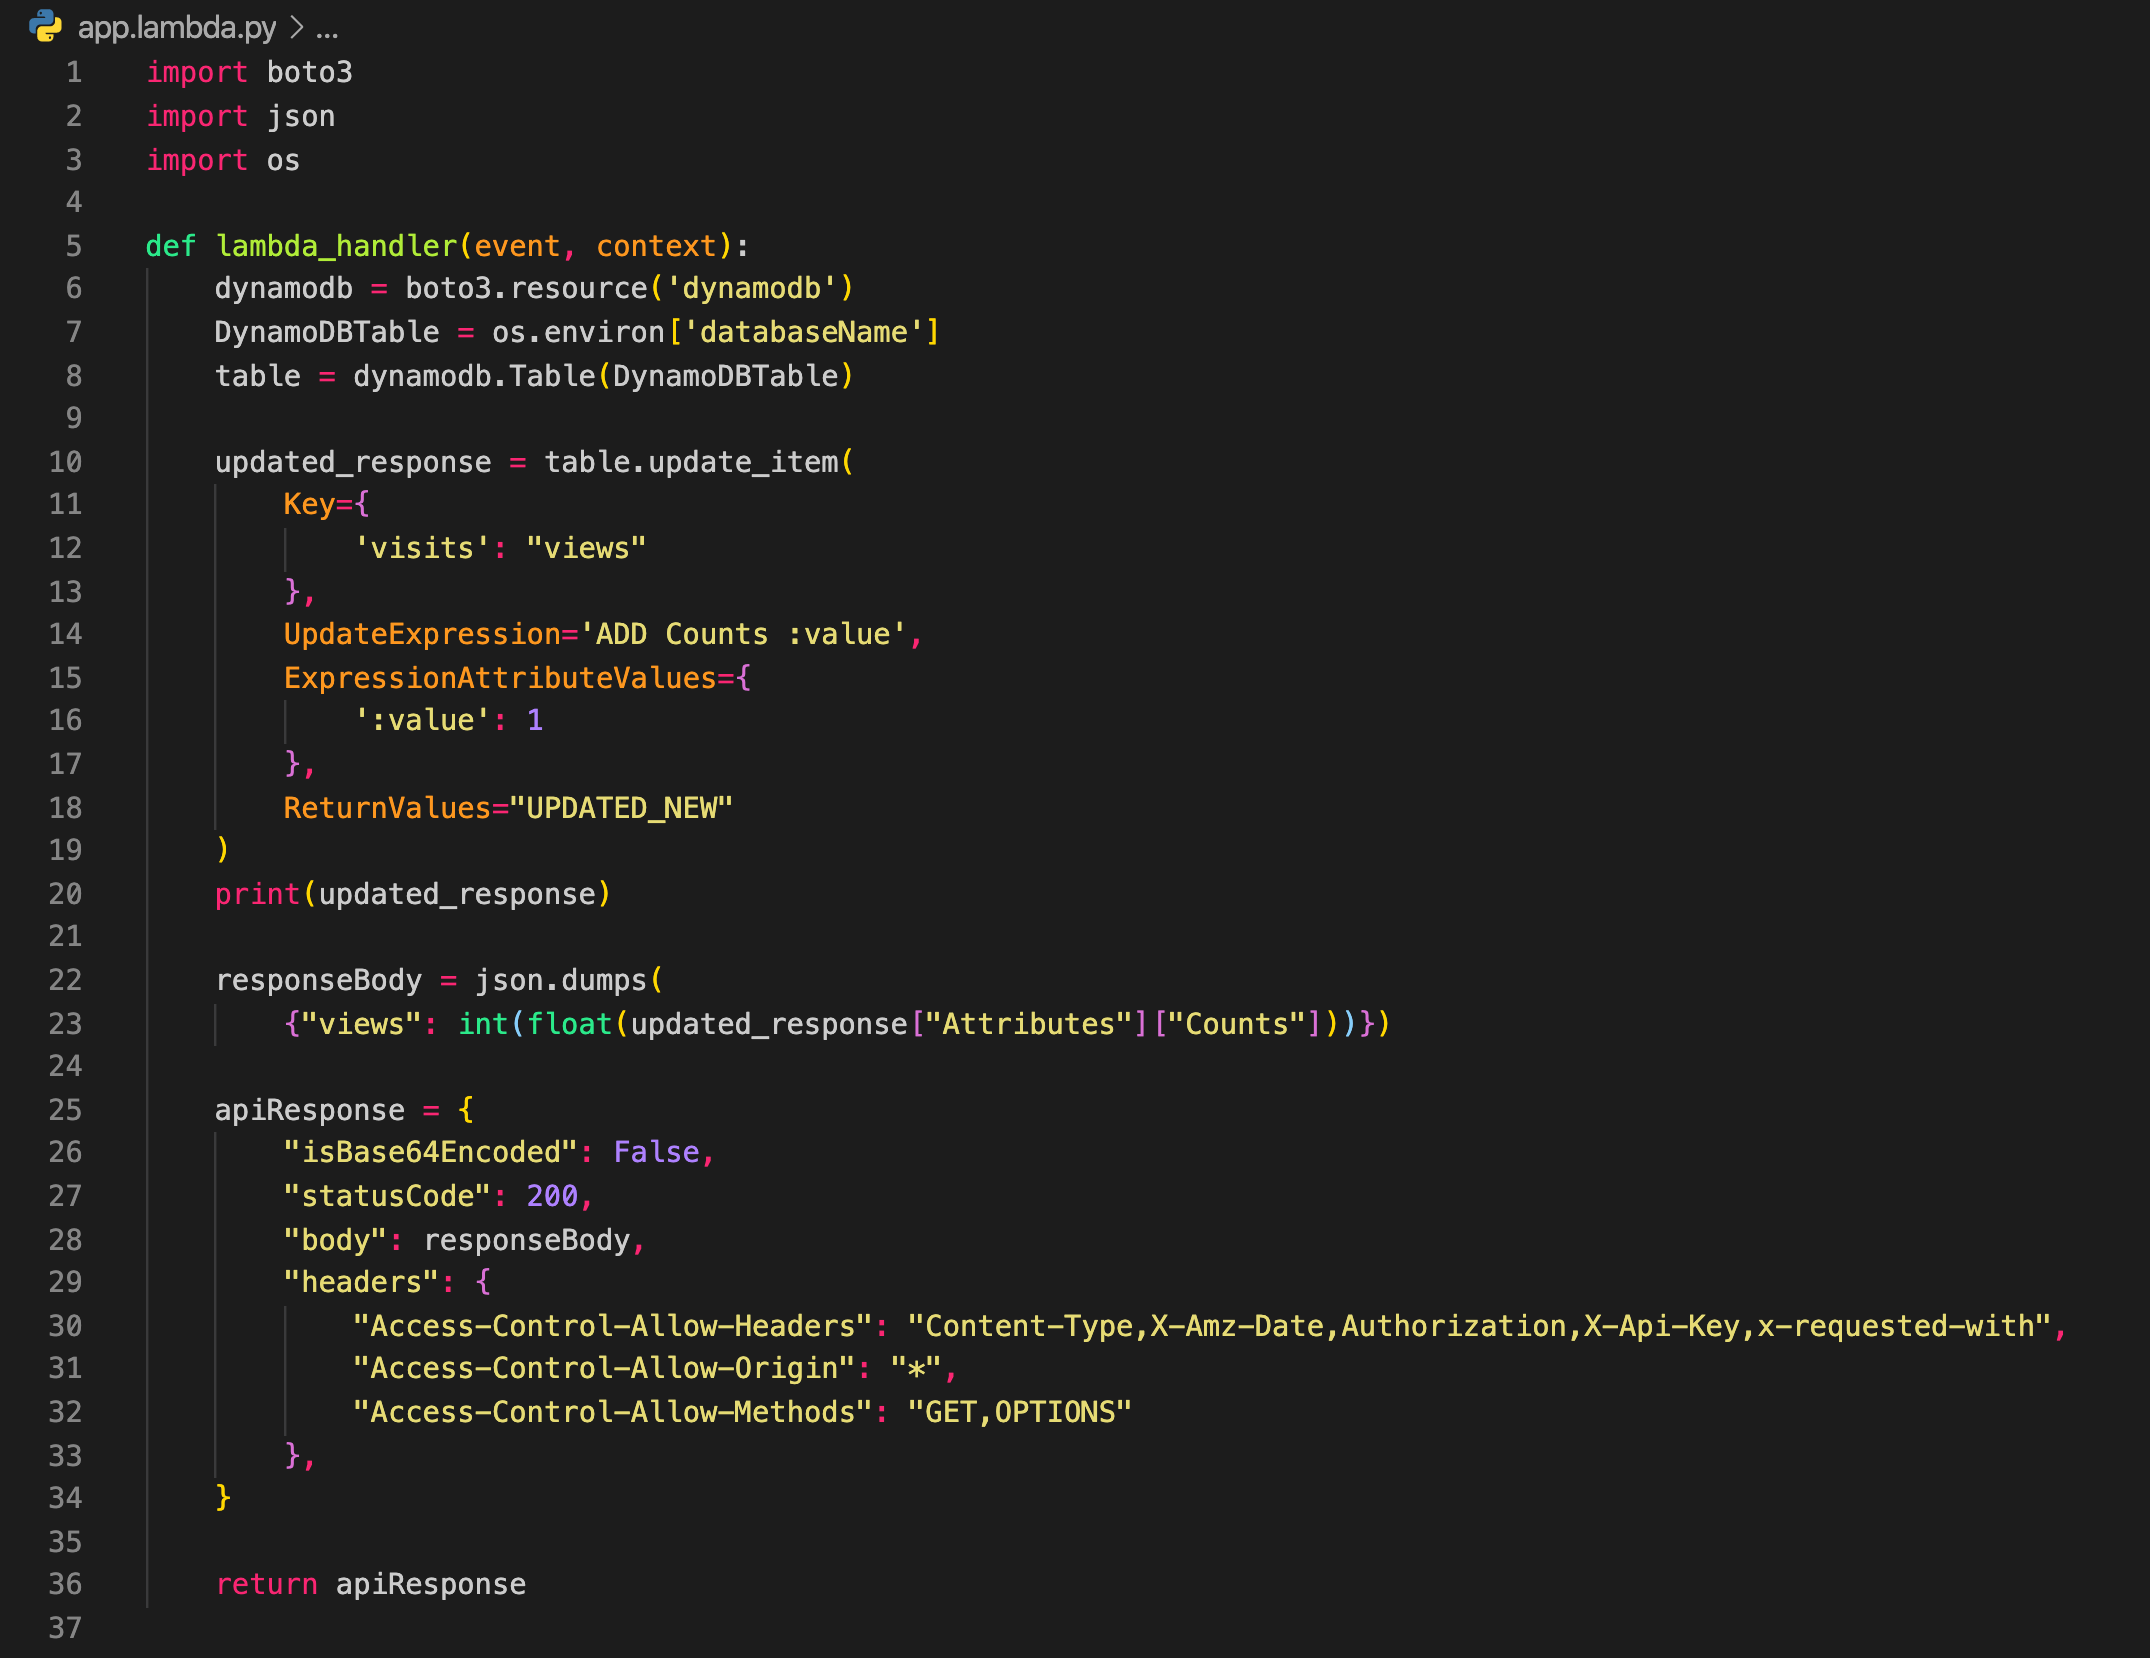Click line number 25 in the gutter
Image resolution: width=2150 pixels, height=1658 pixels.
pyautogui.click(x=65, y=1110)
